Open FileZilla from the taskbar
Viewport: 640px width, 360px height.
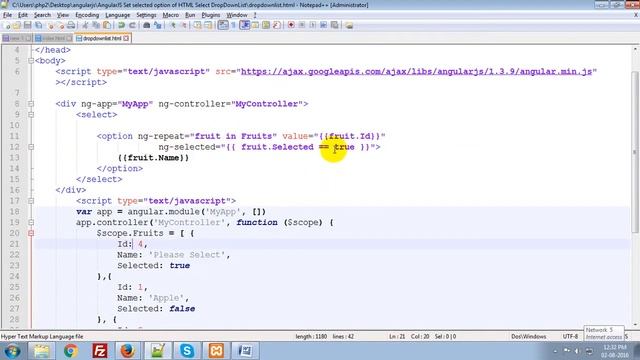[100, 351]
